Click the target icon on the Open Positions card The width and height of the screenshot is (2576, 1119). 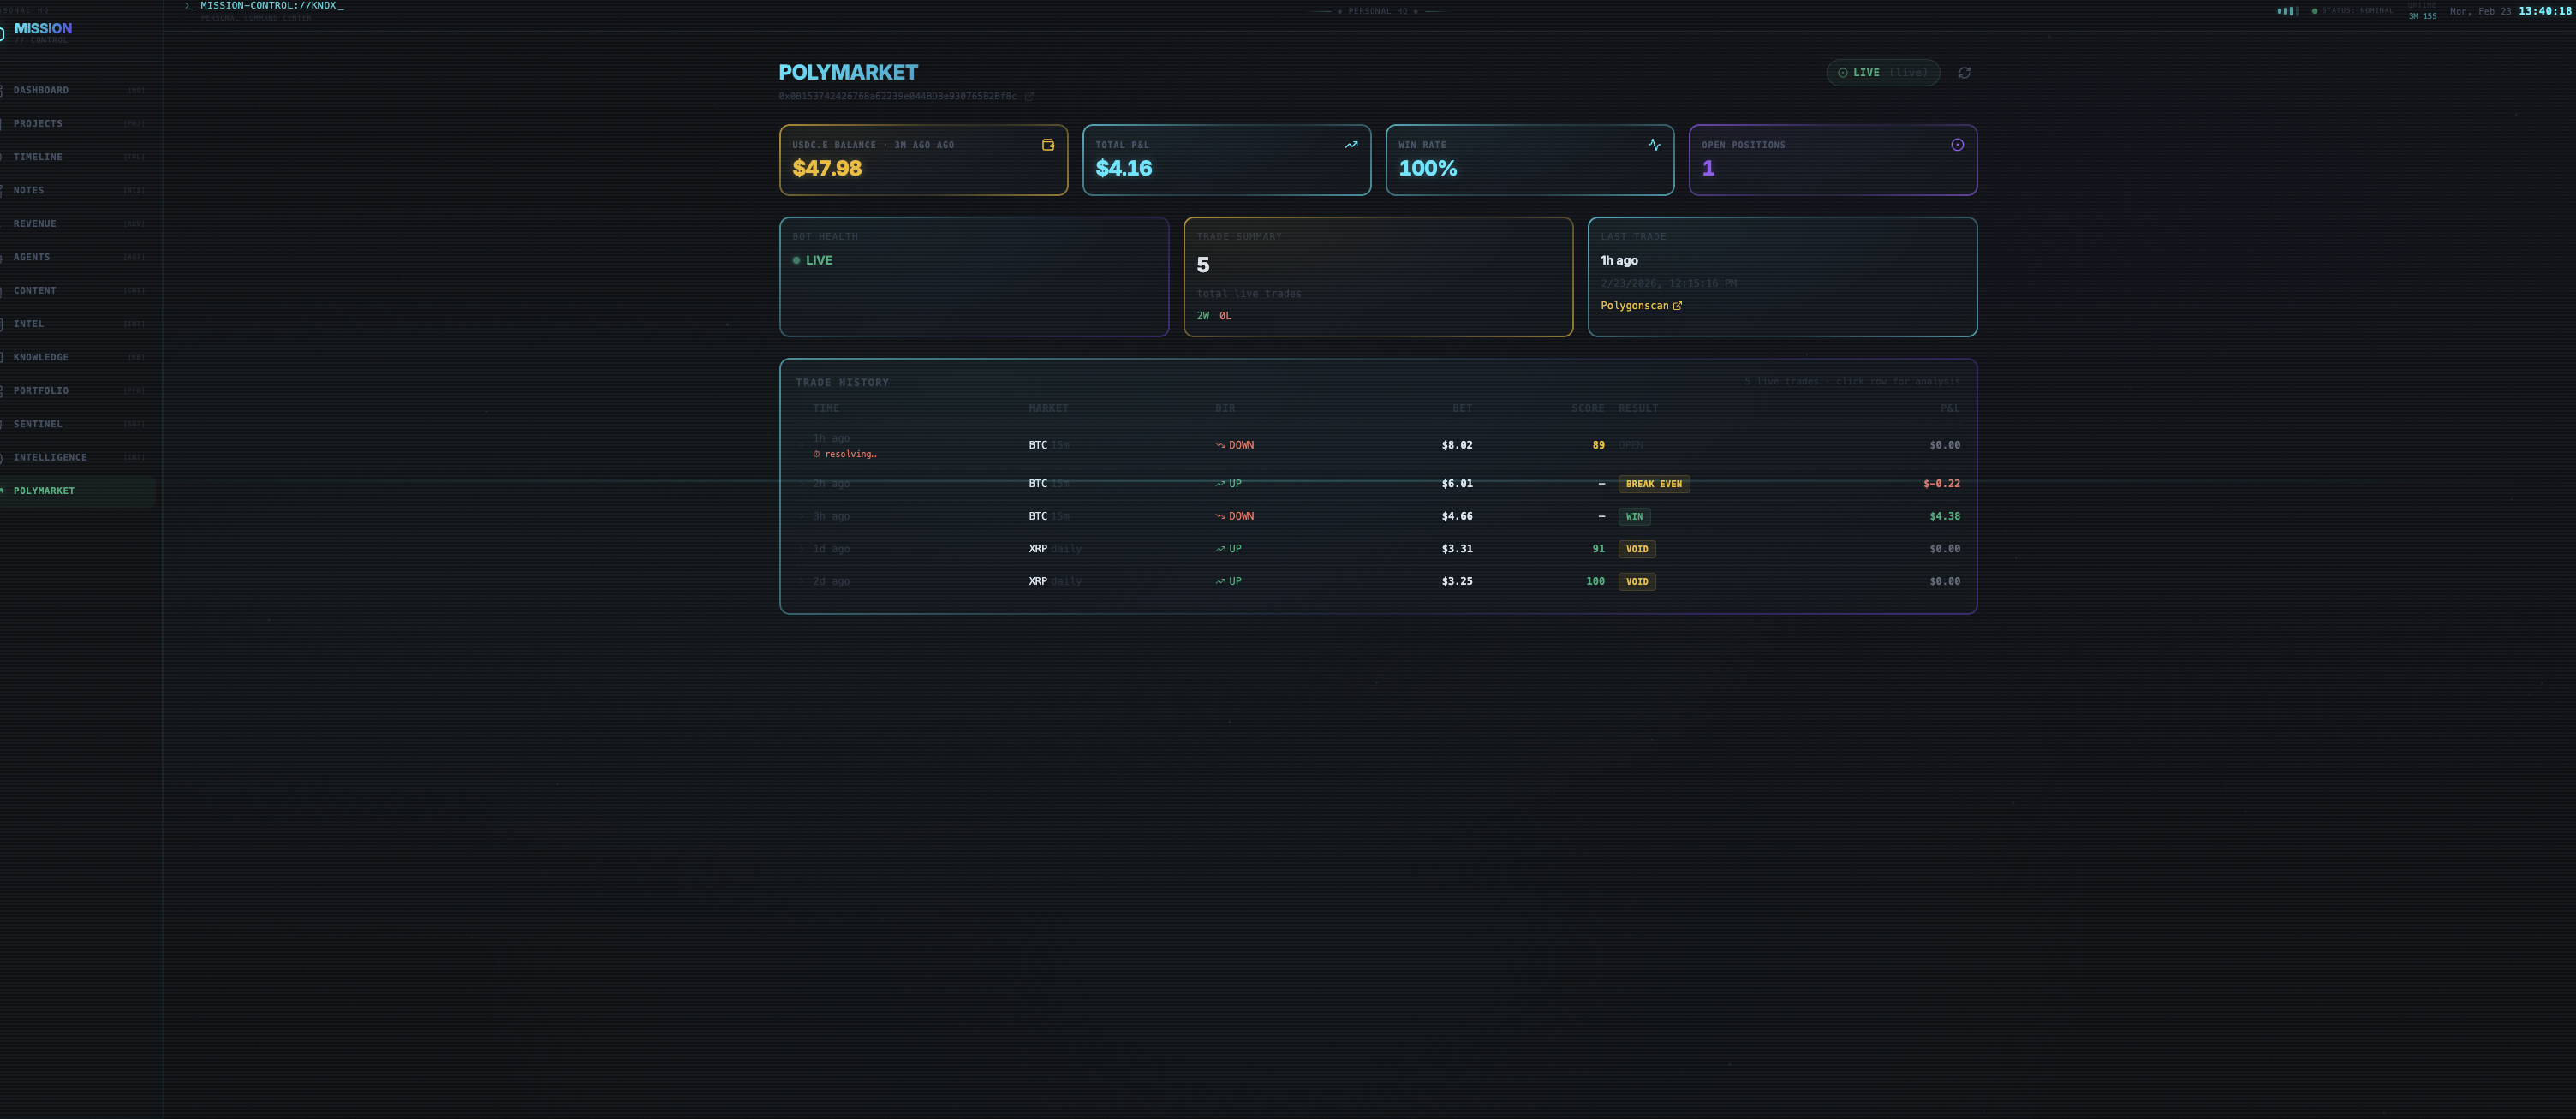[x=1957, y=145]
